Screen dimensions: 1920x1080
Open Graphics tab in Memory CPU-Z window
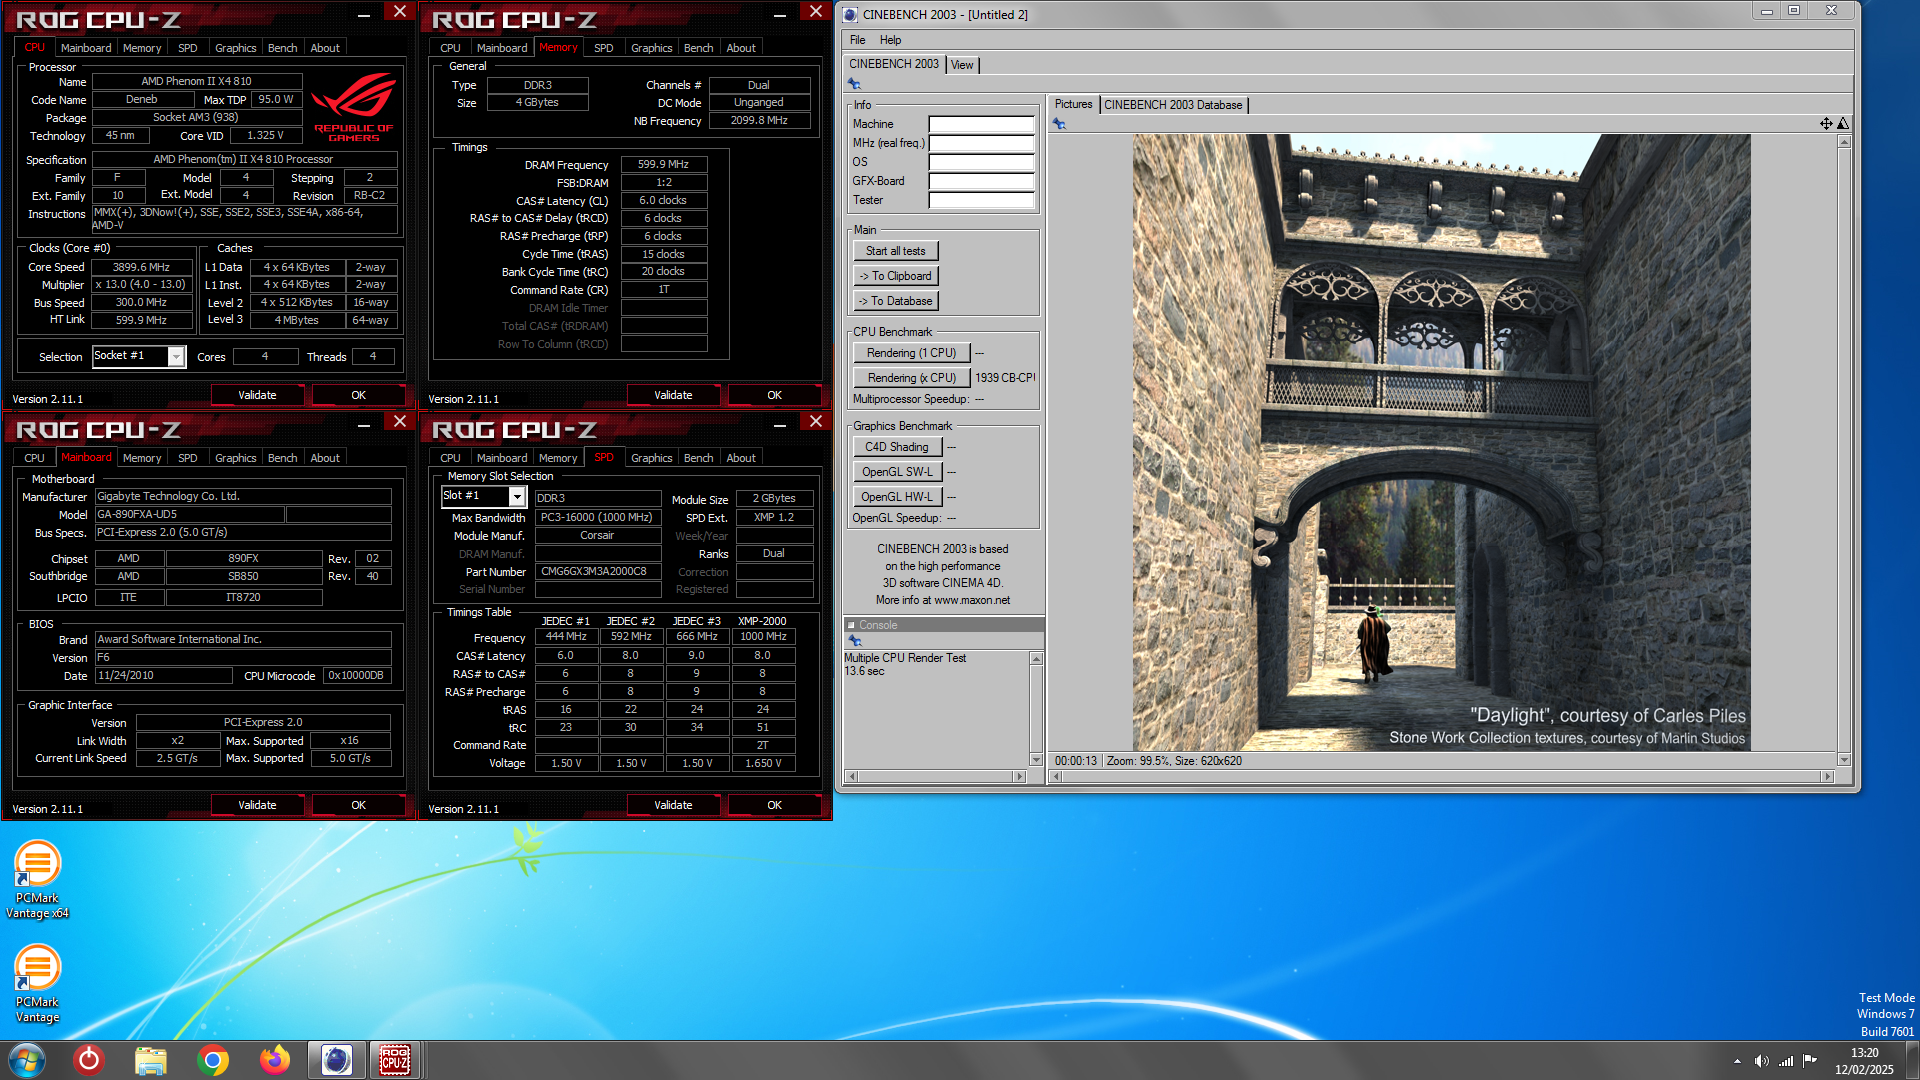coord(652,48)
